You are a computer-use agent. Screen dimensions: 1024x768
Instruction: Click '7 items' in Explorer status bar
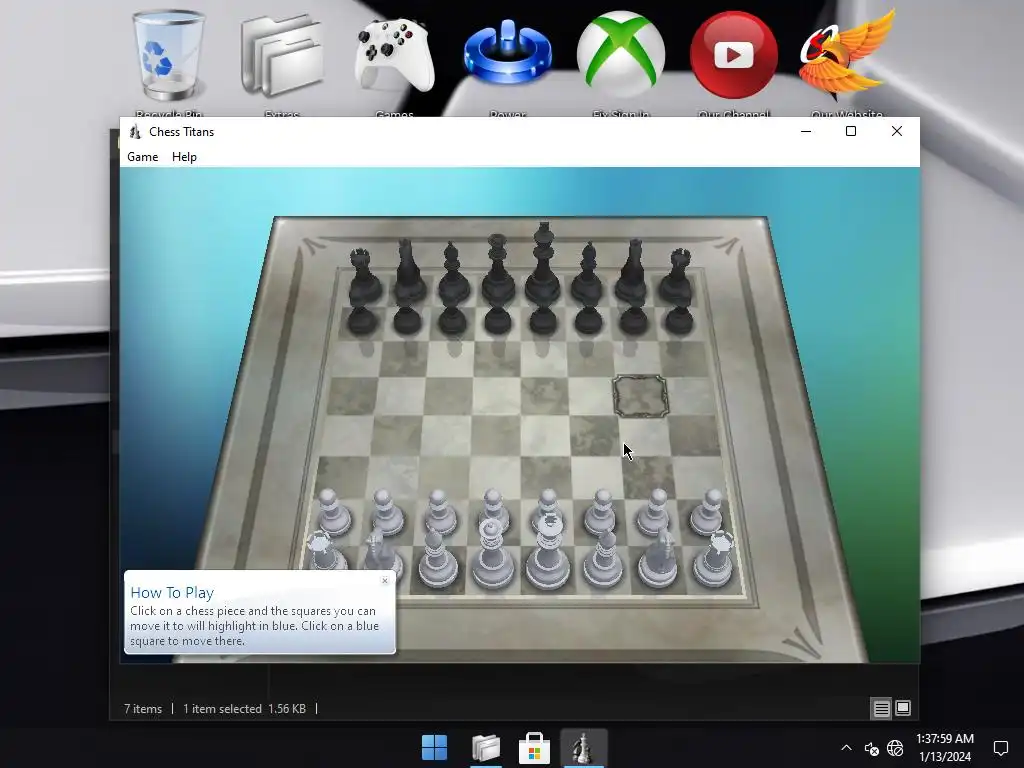click(143, 709)
